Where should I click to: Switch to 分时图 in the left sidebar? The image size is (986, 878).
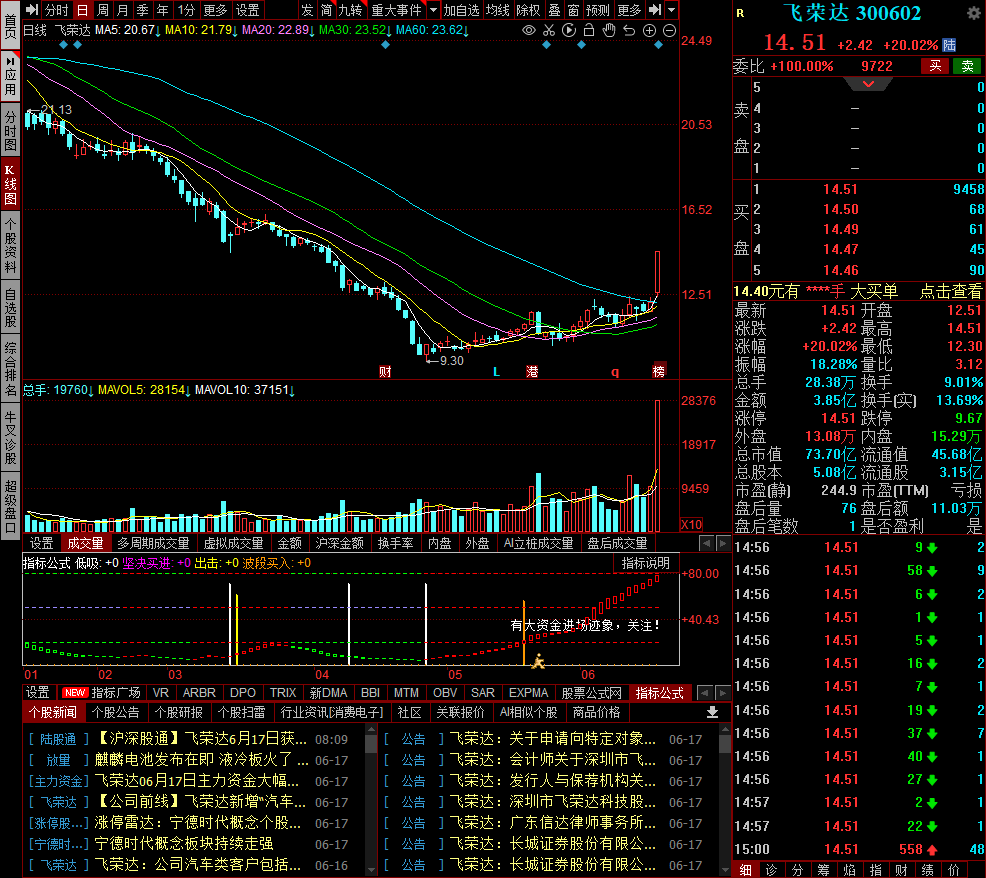(x=10, y=131)
